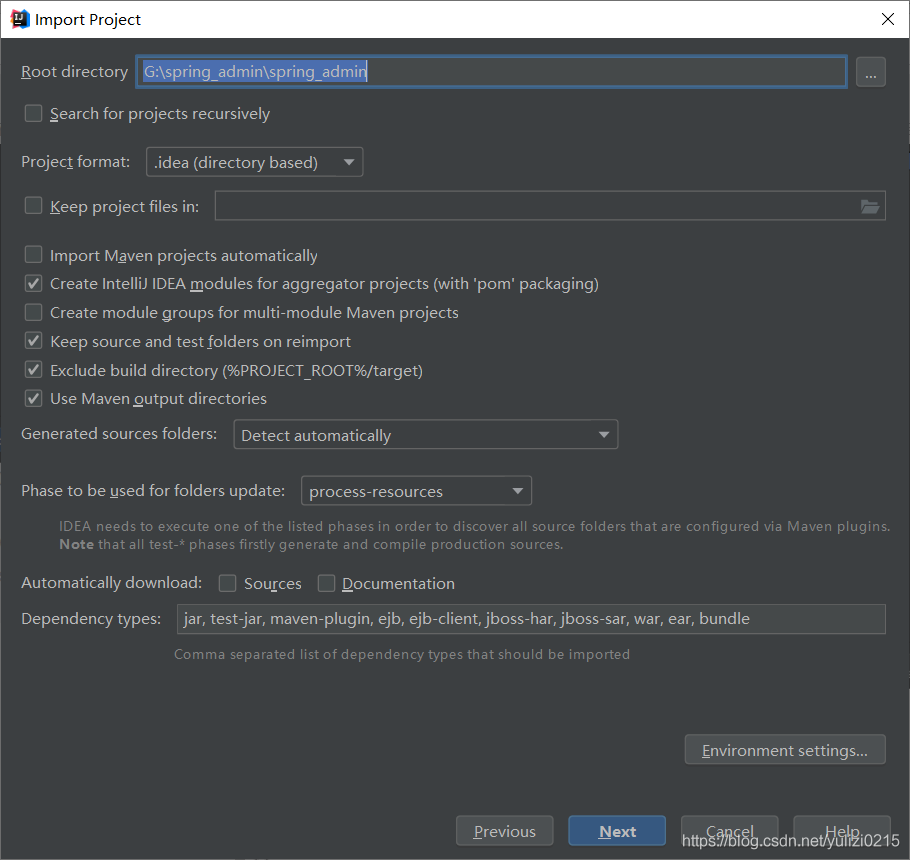Click the browse (…) button for Root directory
Screen dimensions: 910x860
[870, 72]
